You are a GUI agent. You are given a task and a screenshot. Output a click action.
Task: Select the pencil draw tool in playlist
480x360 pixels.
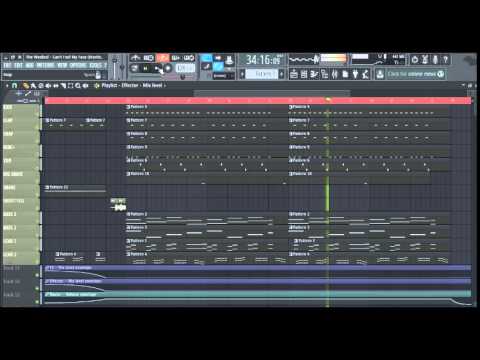(25, 85)
